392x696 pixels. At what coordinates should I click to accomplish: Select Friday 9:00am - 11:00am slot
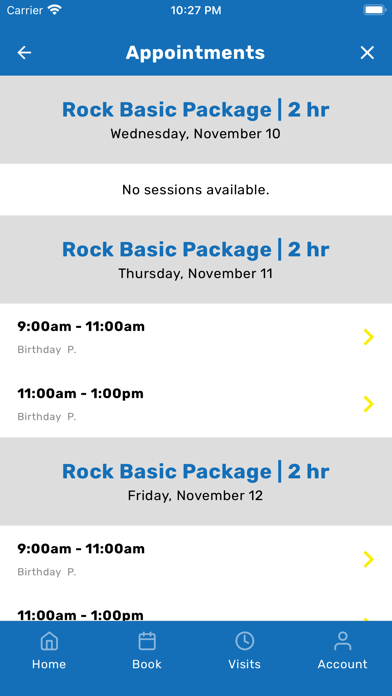pyautogui.click(x=196, y=559)
